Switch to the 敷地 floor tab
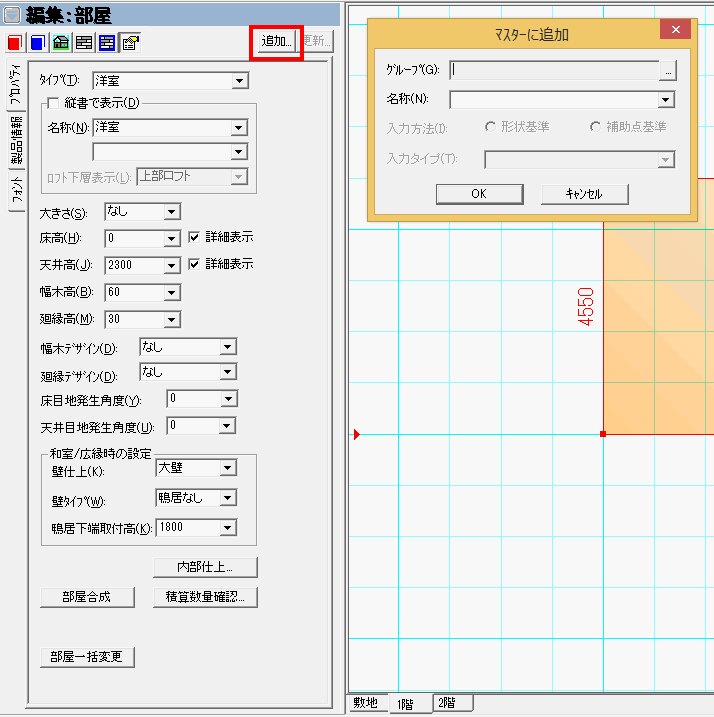The image size is (714, 717). pos(365,703)
